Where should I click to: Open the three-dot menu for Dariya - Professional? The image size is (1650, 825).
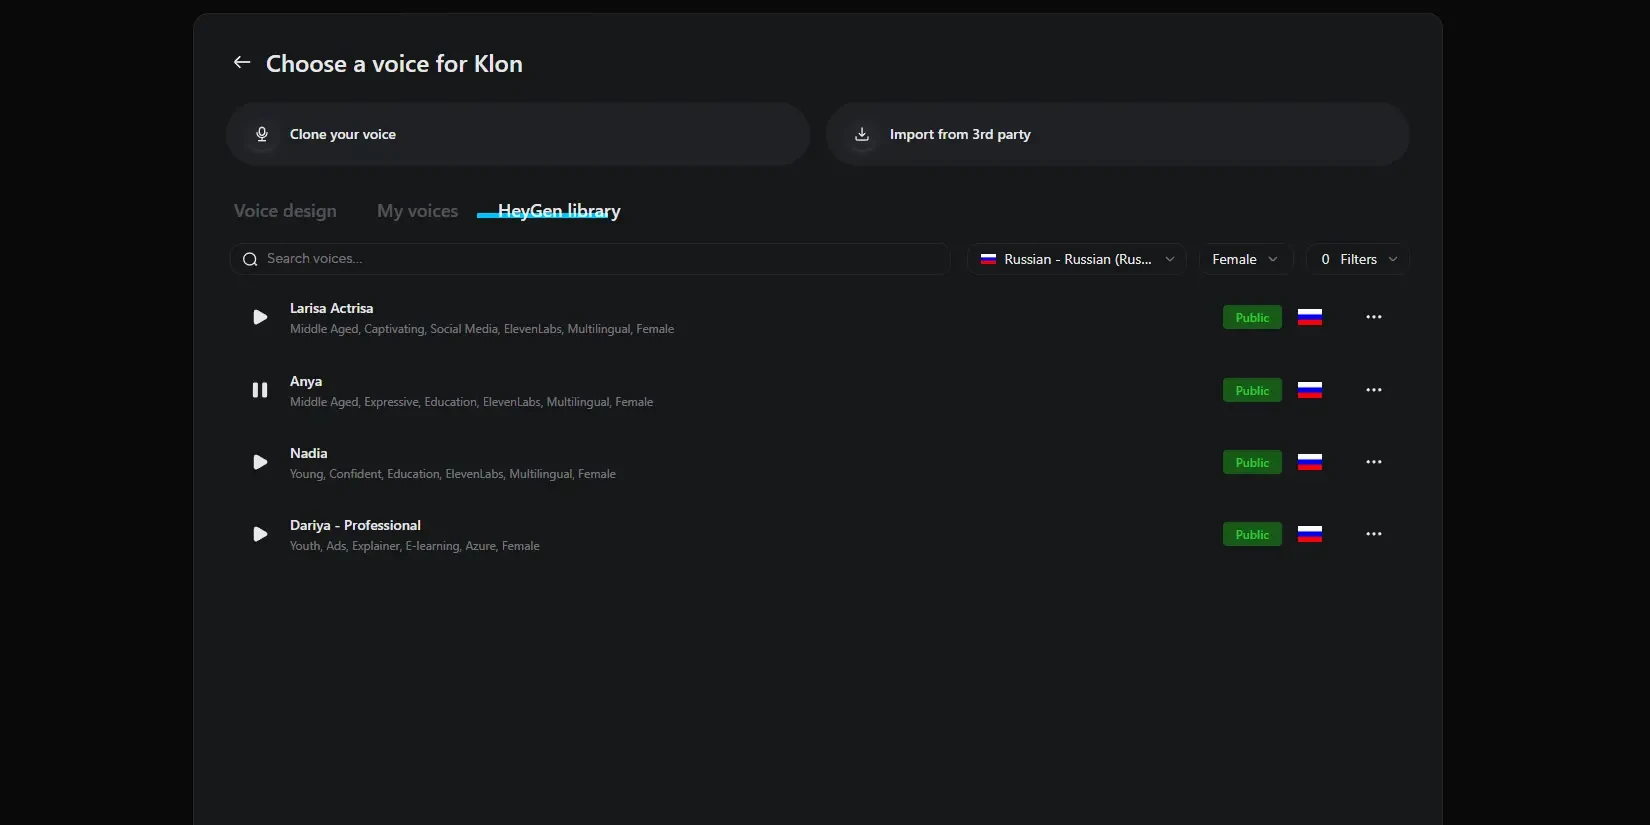[x=1374, y=534]
